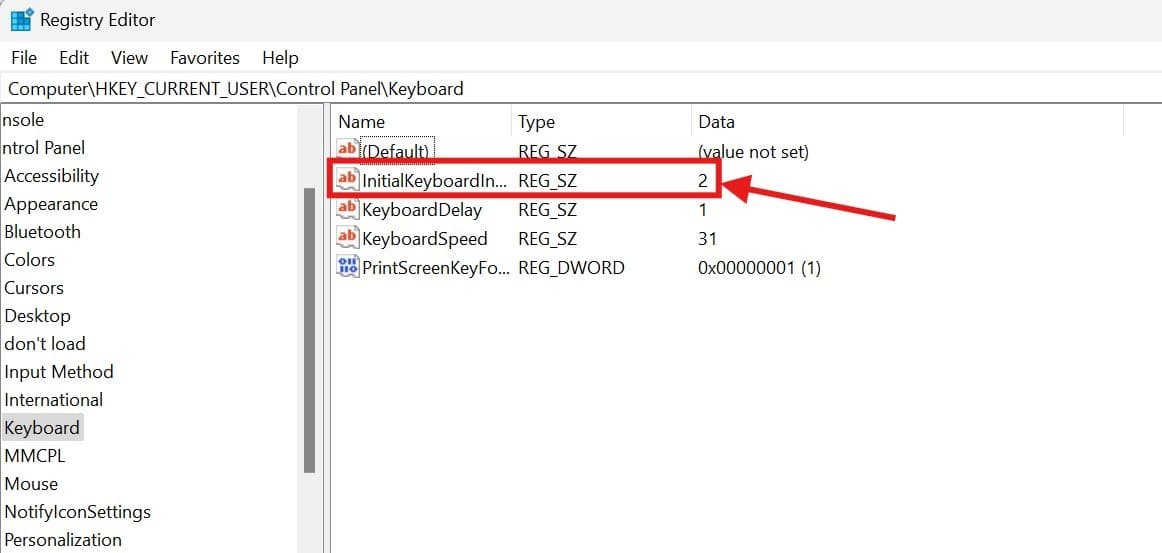Select the Colors registry key
Viewport: 1162px width, 553px height.
(30, 260)
